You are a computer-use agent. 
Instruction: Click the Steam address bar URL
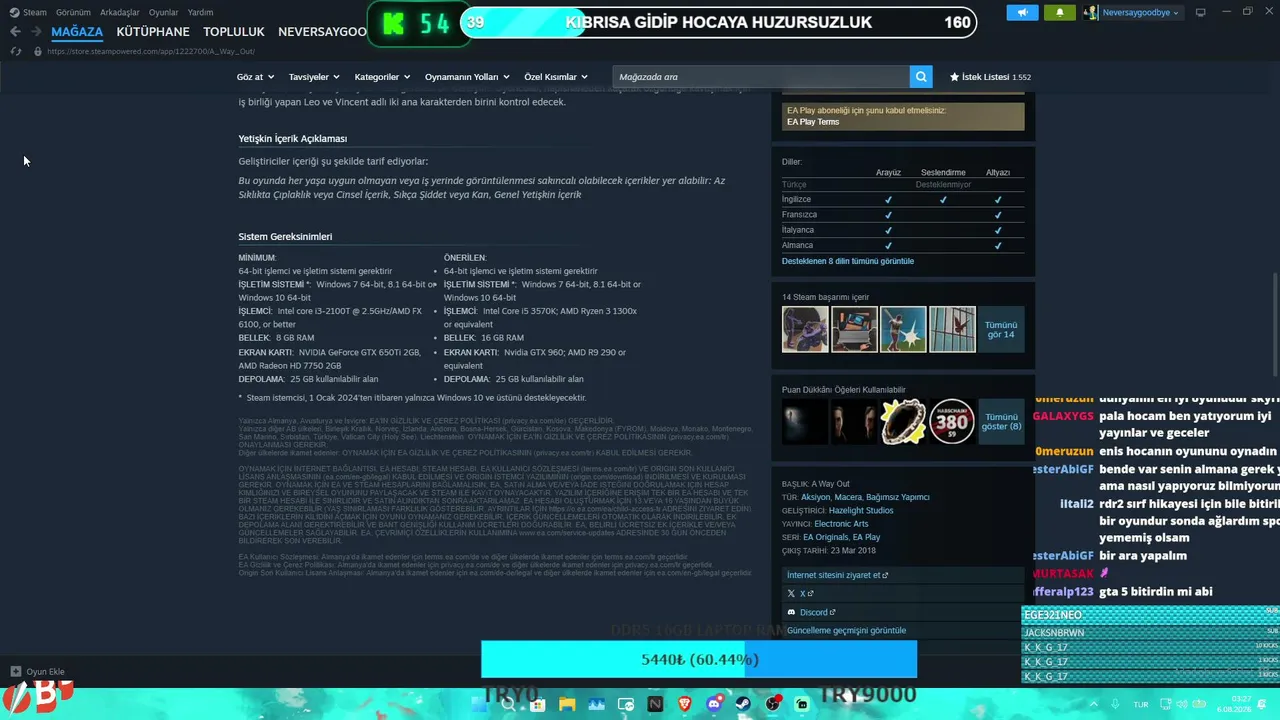tap(150, 51)
